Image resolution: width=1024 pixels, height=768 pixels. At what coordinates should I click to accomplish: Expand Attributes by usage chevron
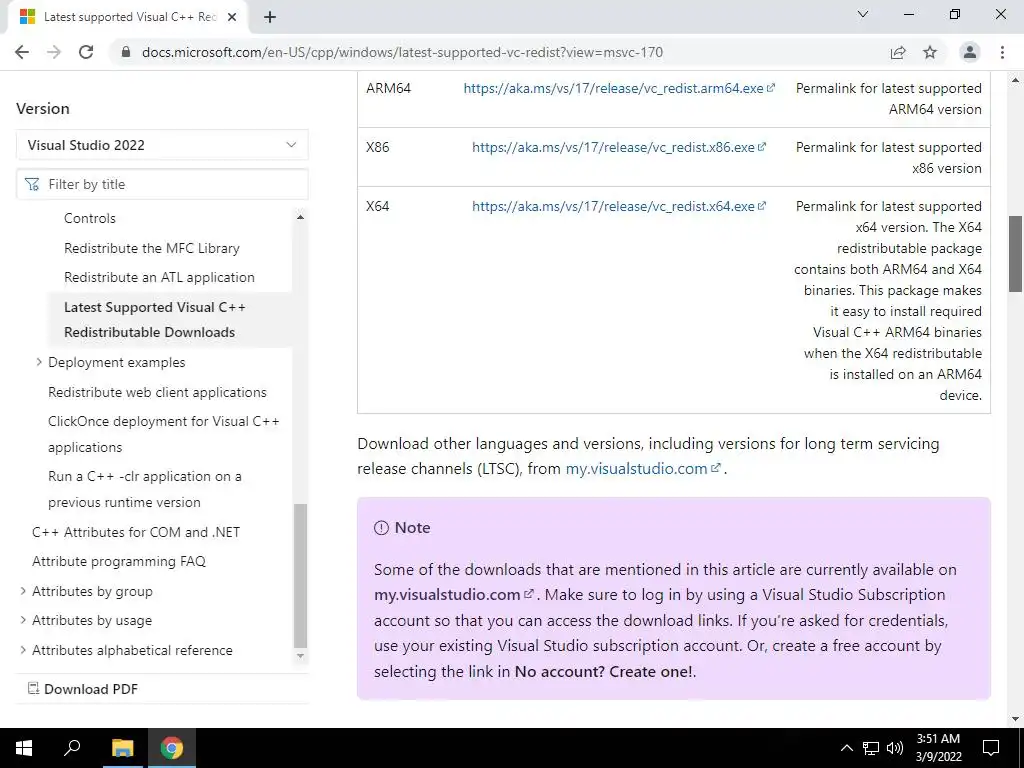coord(23,620)
